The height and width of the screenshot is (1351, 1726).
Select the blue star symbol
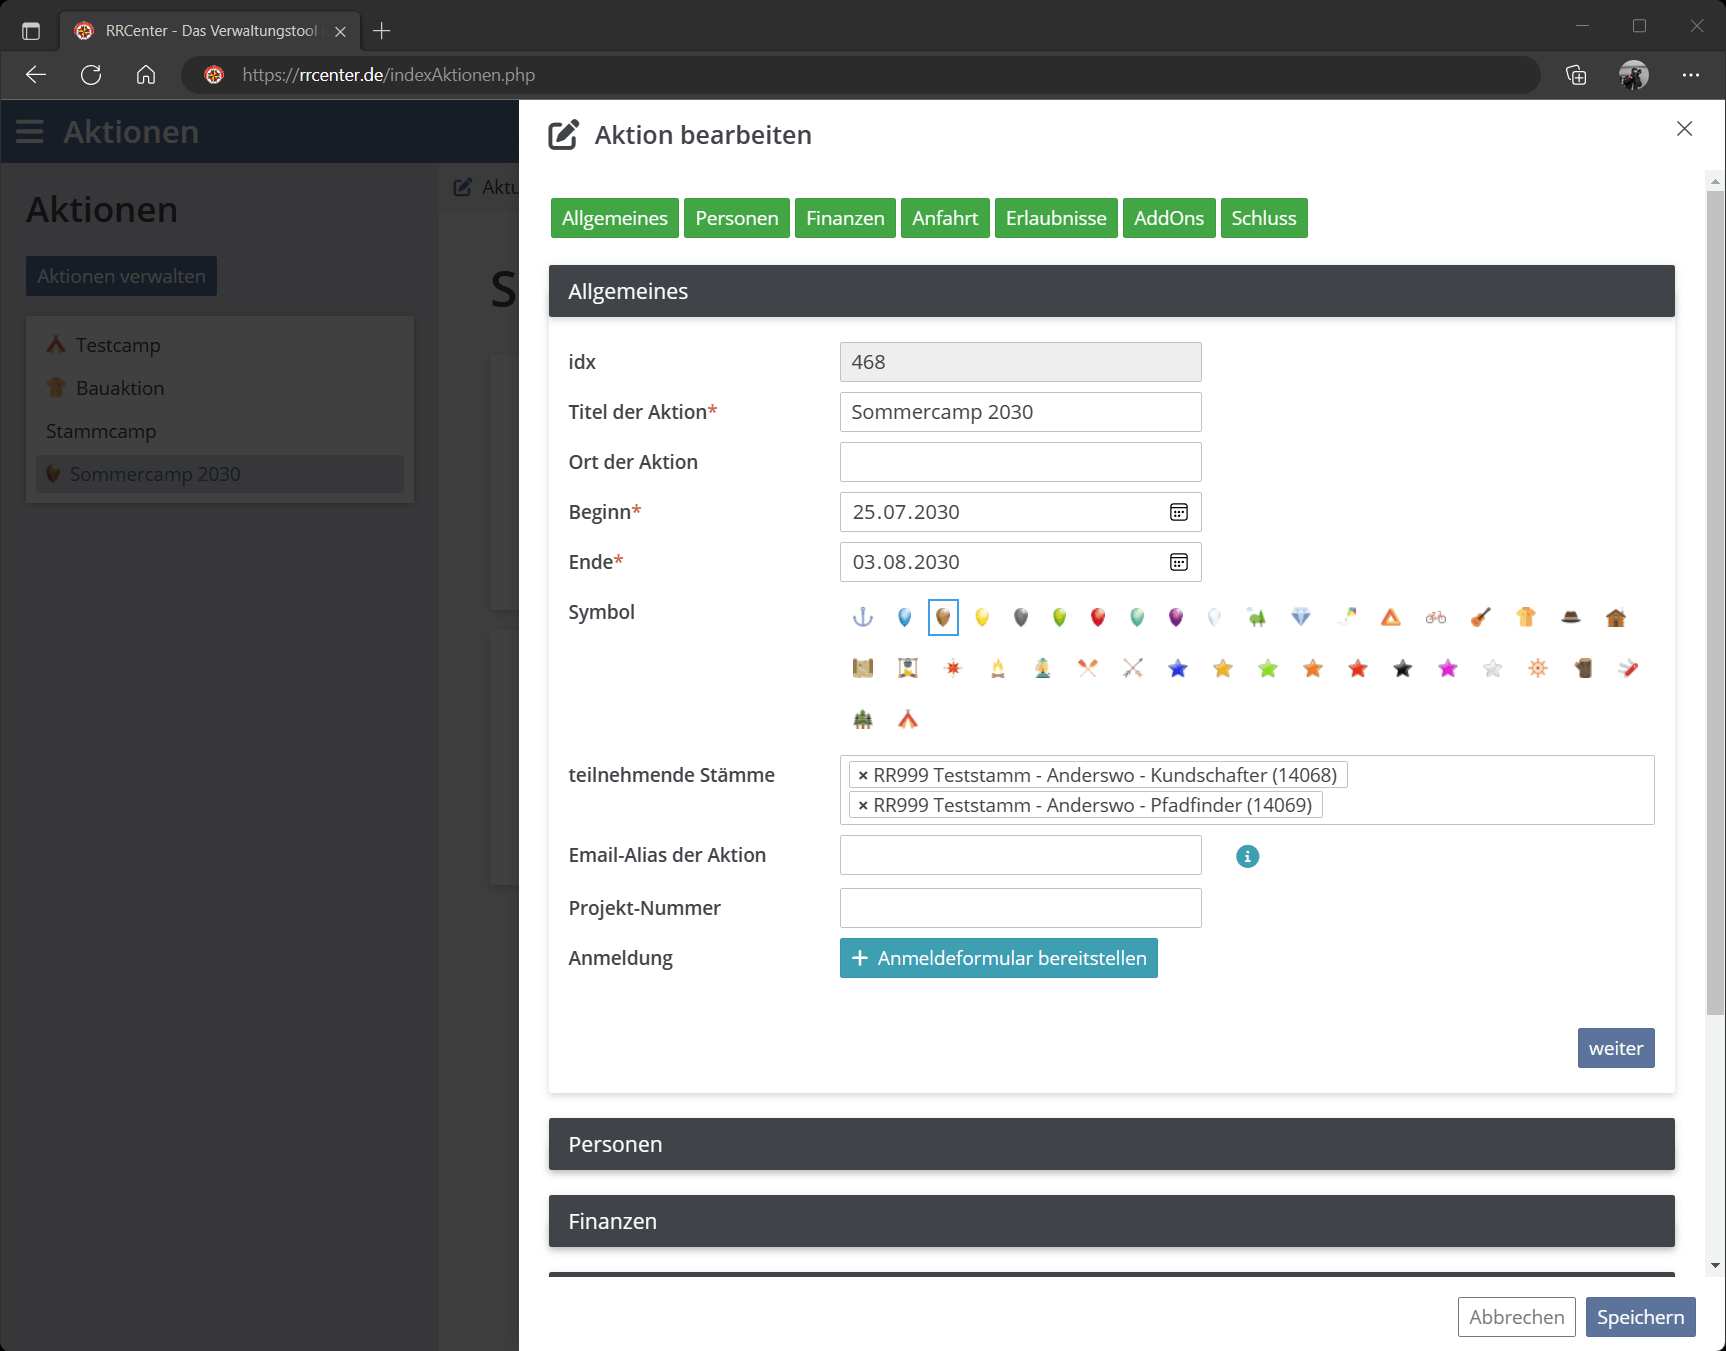(x=1178, y=669)
